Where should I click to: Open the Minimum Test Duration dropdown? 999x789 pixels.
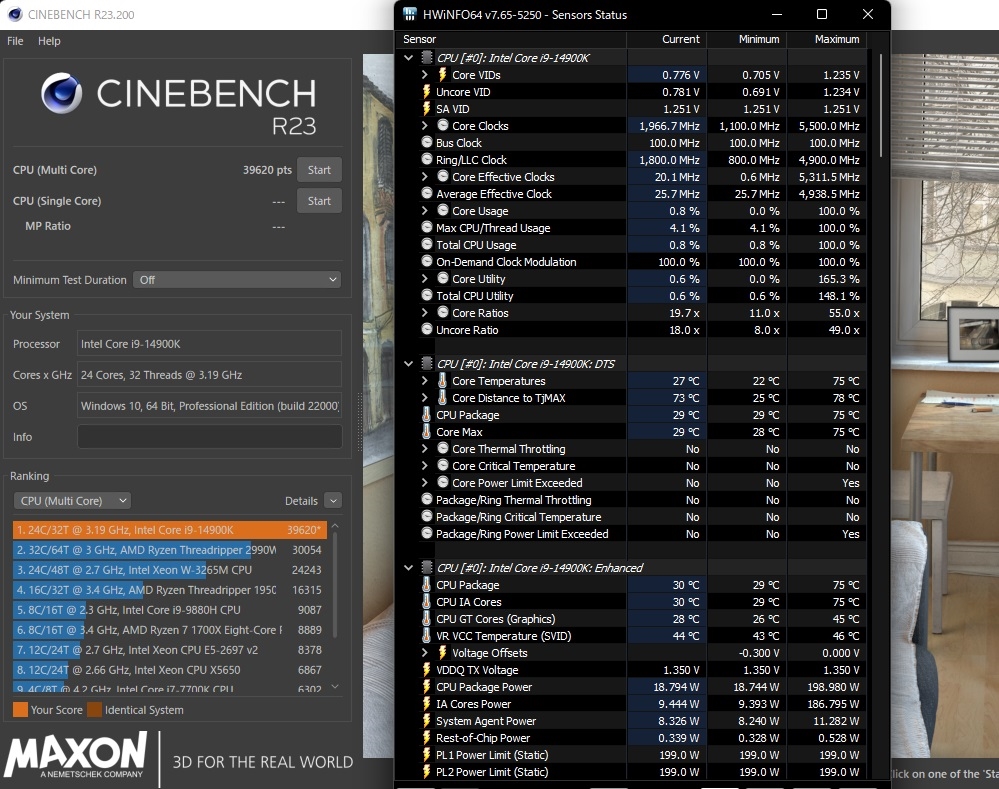coord(236,280)
